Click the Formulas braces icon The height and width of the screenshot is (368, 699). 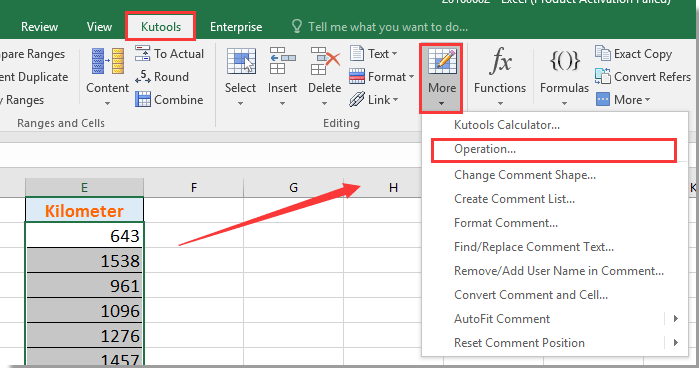[x=564, y=61]
